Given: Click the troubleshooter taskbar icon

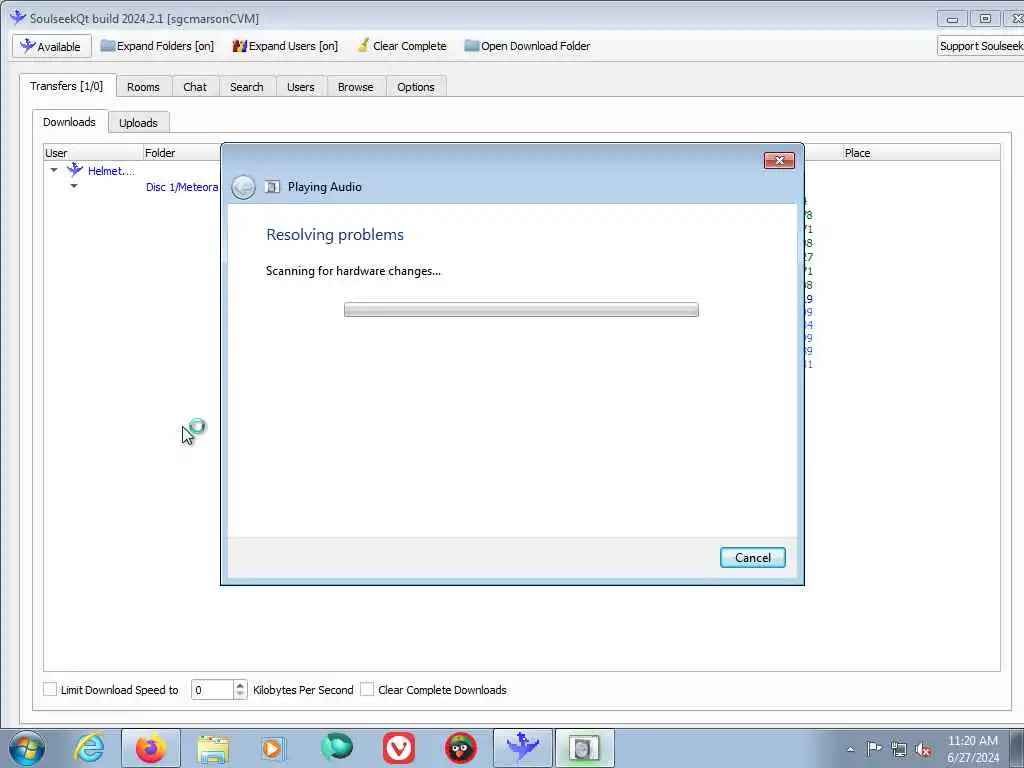Looking at the screenshot, I should point(584,748).
